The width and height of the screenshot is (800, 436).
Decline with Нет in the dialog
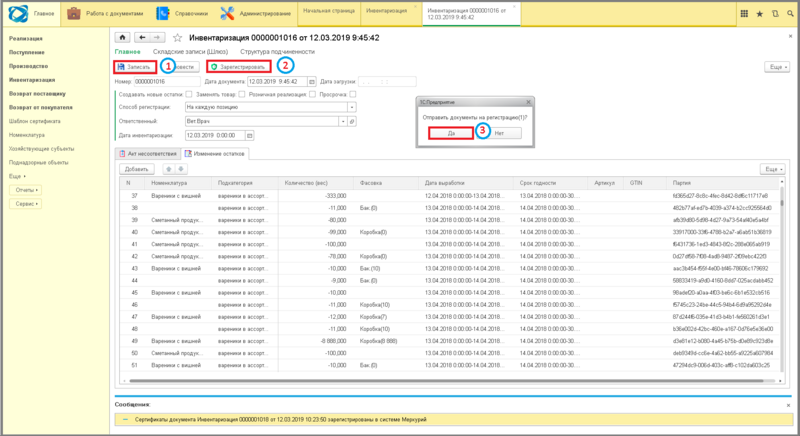click(x=499, y=133)
